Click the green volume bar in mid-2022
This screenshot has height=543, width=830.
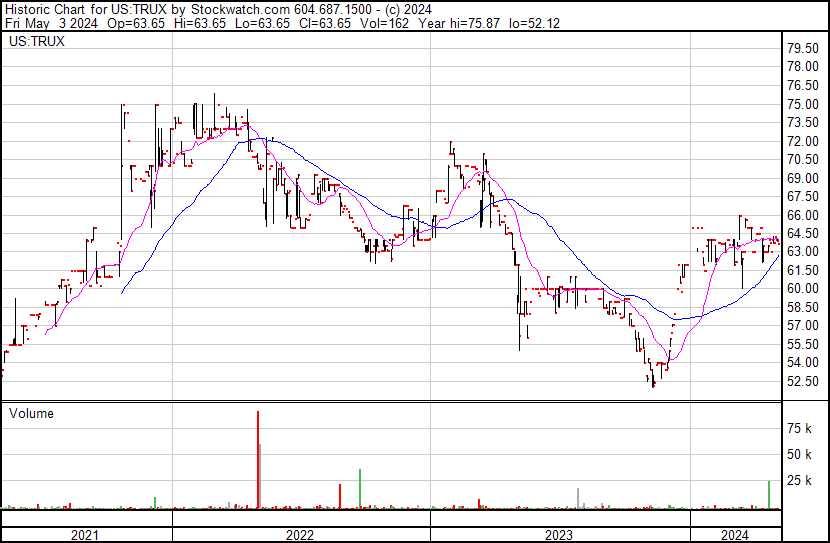pyautogui.click(x=360, y=489)
